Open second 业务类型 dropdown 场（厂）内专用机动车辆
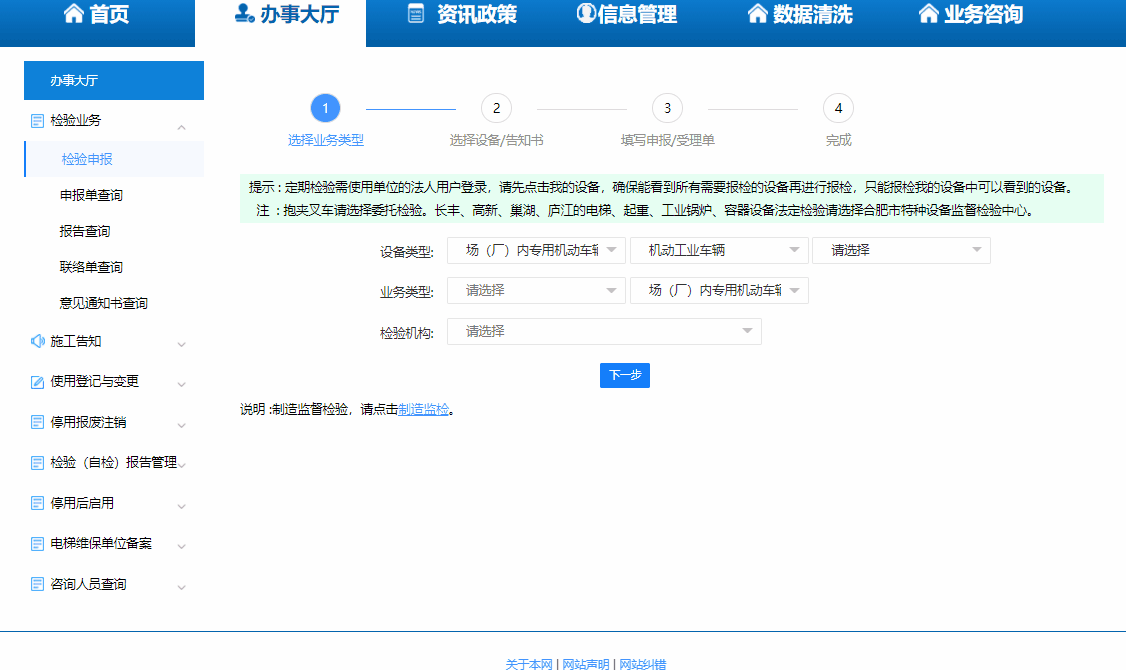Viewport: 1126px width, 670px height. point(719,290)
